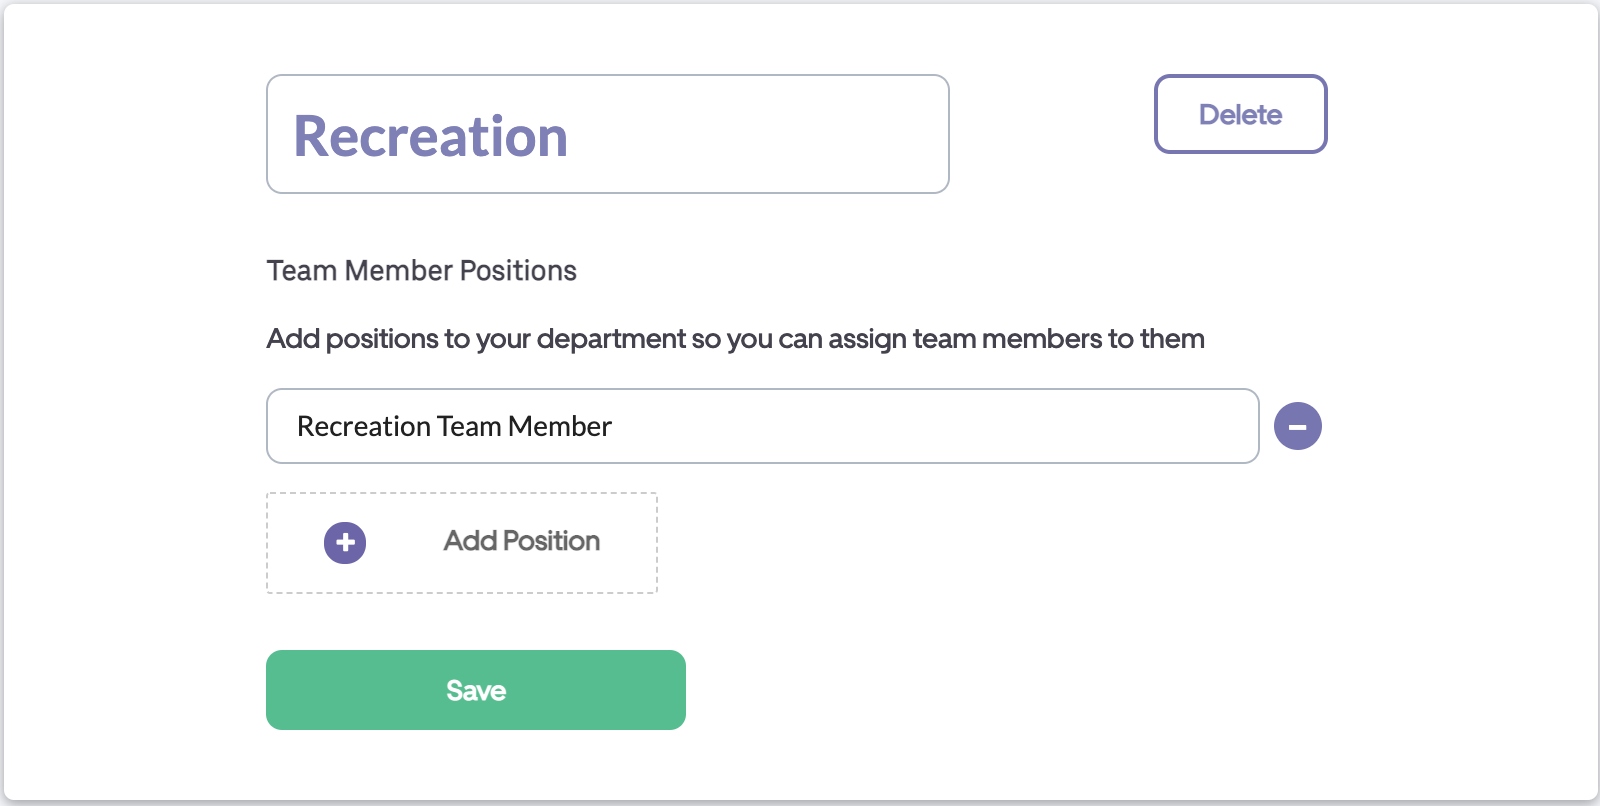Click the round minus button beside position field
Image resolution: width=1600 pixels, height=806 pixels.
click(1297, 426)
